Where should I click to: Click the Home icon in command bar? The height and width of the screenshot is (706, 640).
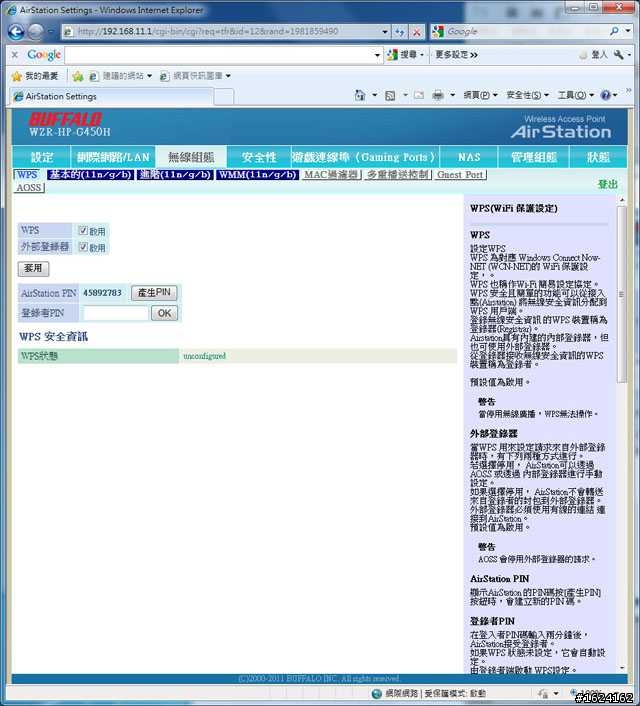(360, 95)
